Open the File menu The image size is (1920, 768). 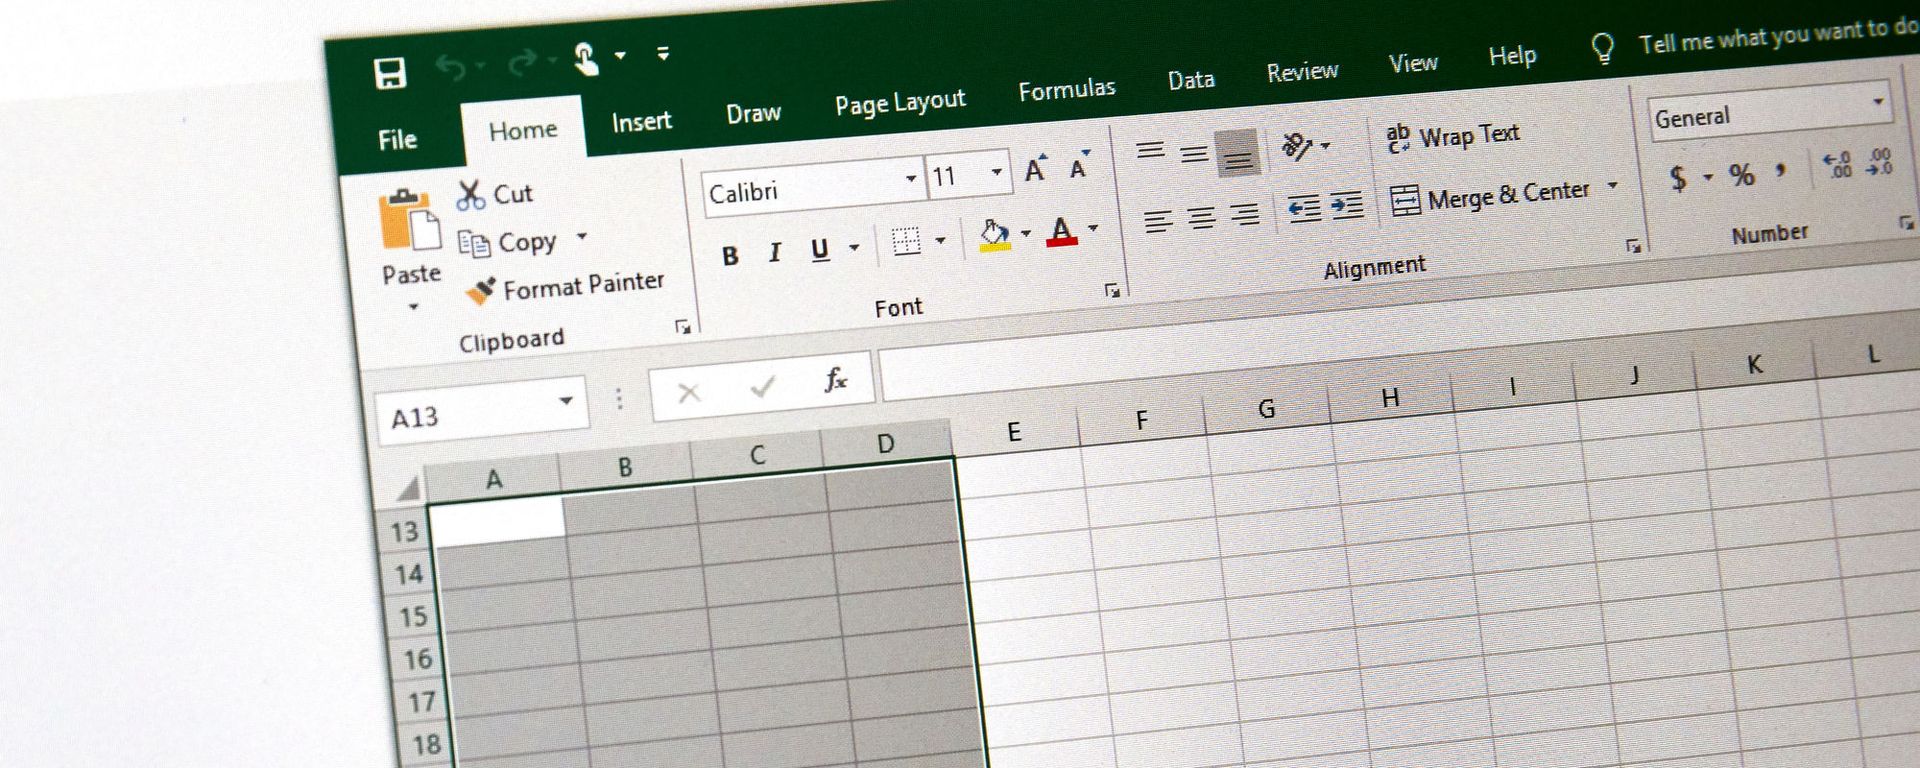397,139
